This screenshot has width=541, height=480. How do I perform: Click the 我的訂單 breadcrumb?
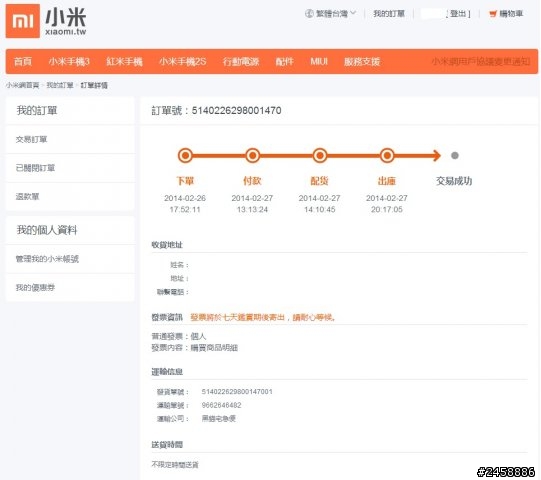coord(60,85)
